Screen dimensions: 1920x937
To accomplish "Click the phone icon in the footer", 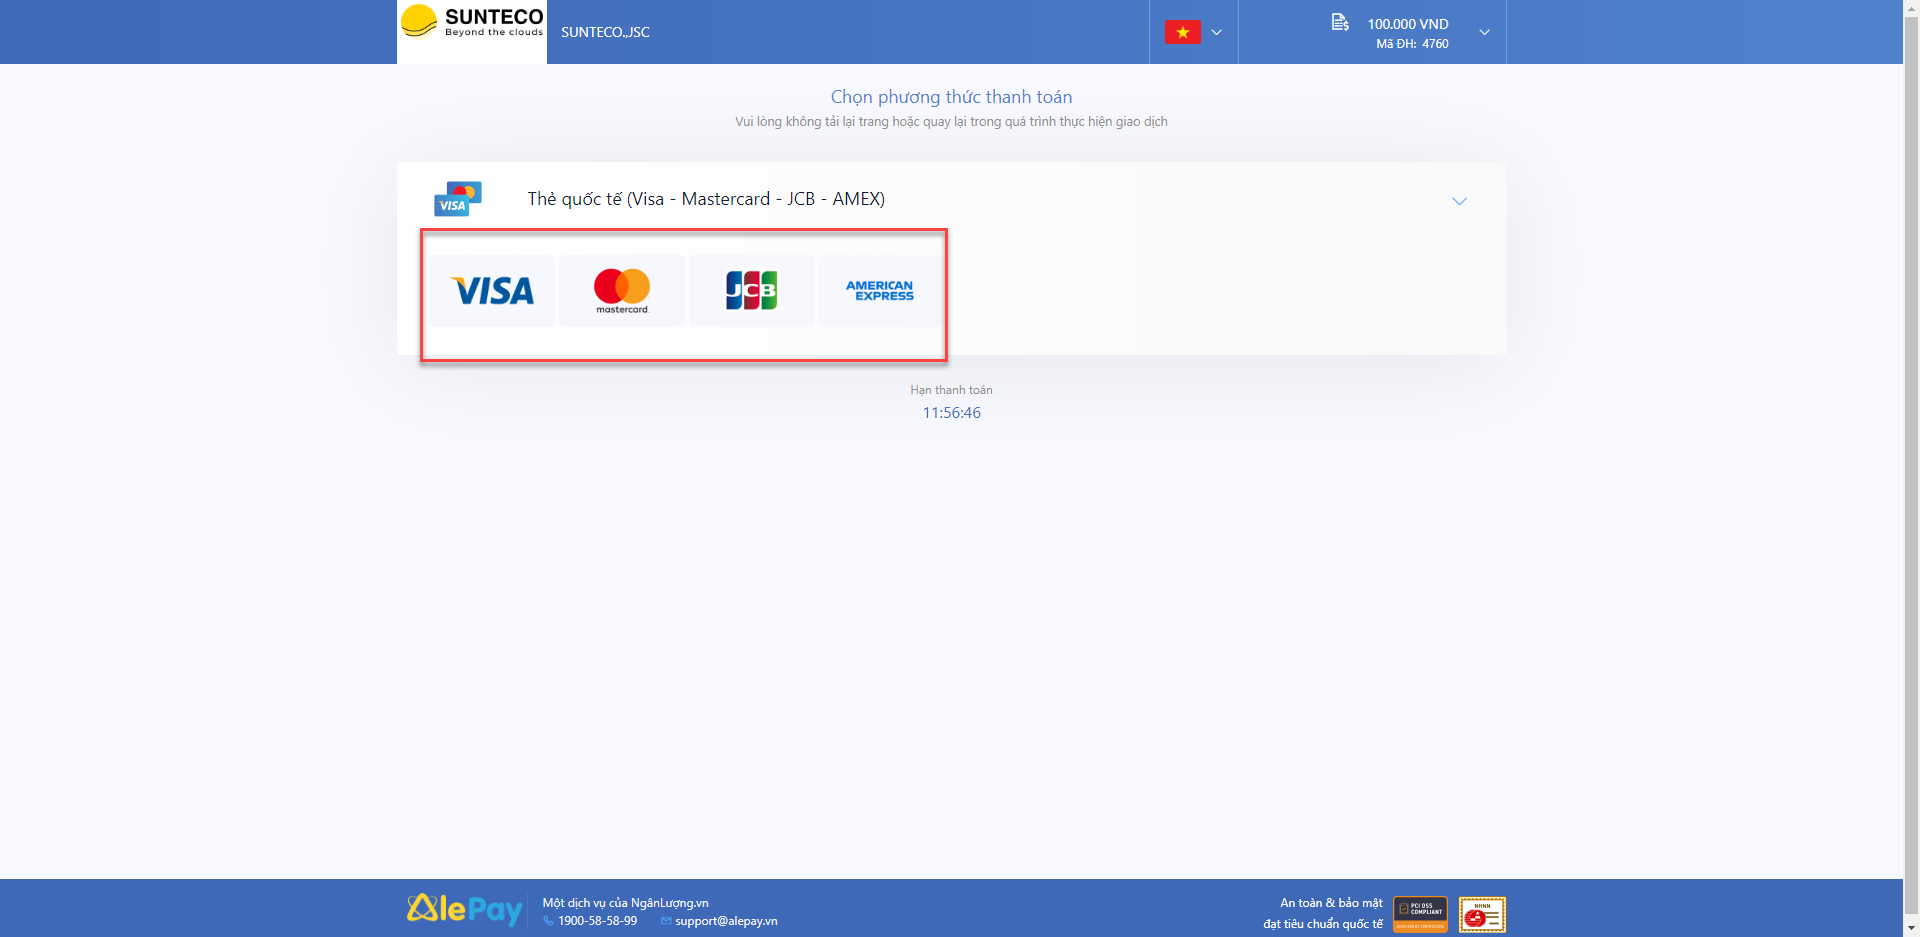I will 548,921.
